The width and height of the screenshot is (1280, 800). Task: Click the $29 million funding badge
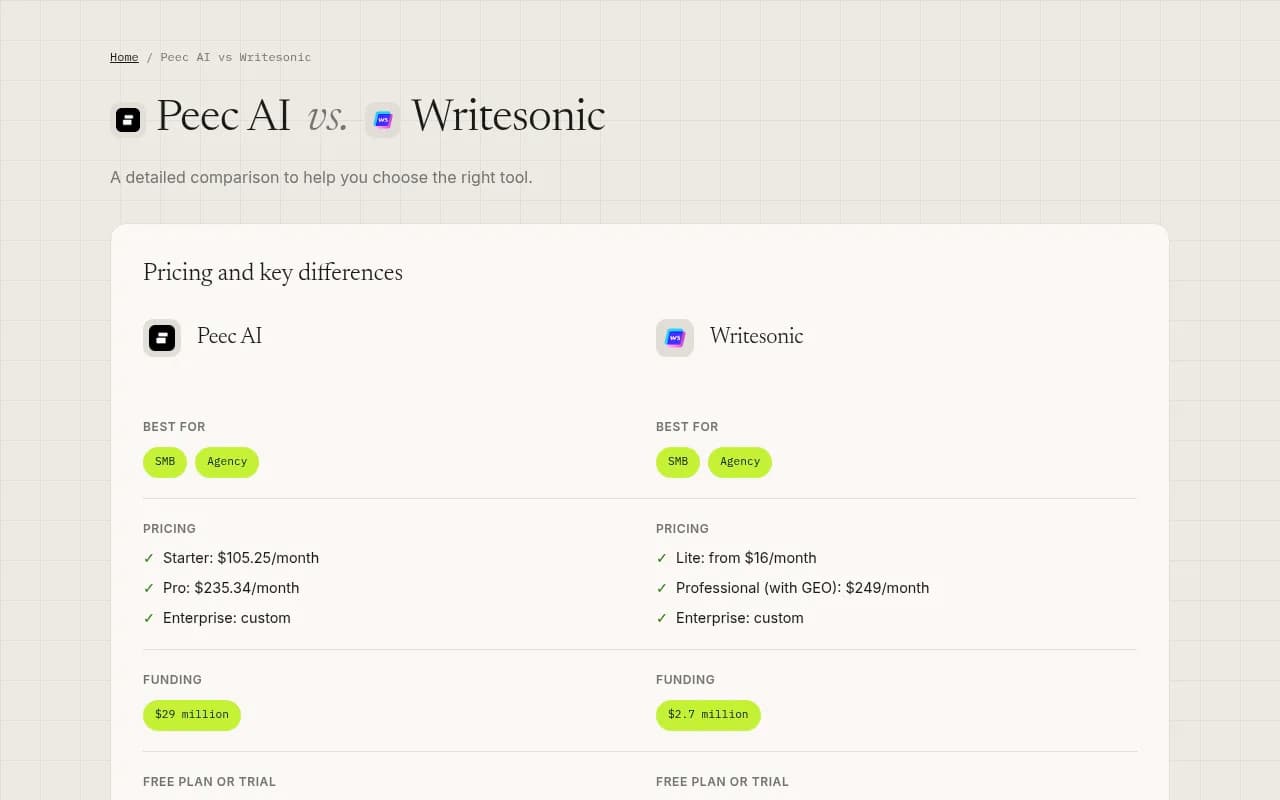coord(191,715)
